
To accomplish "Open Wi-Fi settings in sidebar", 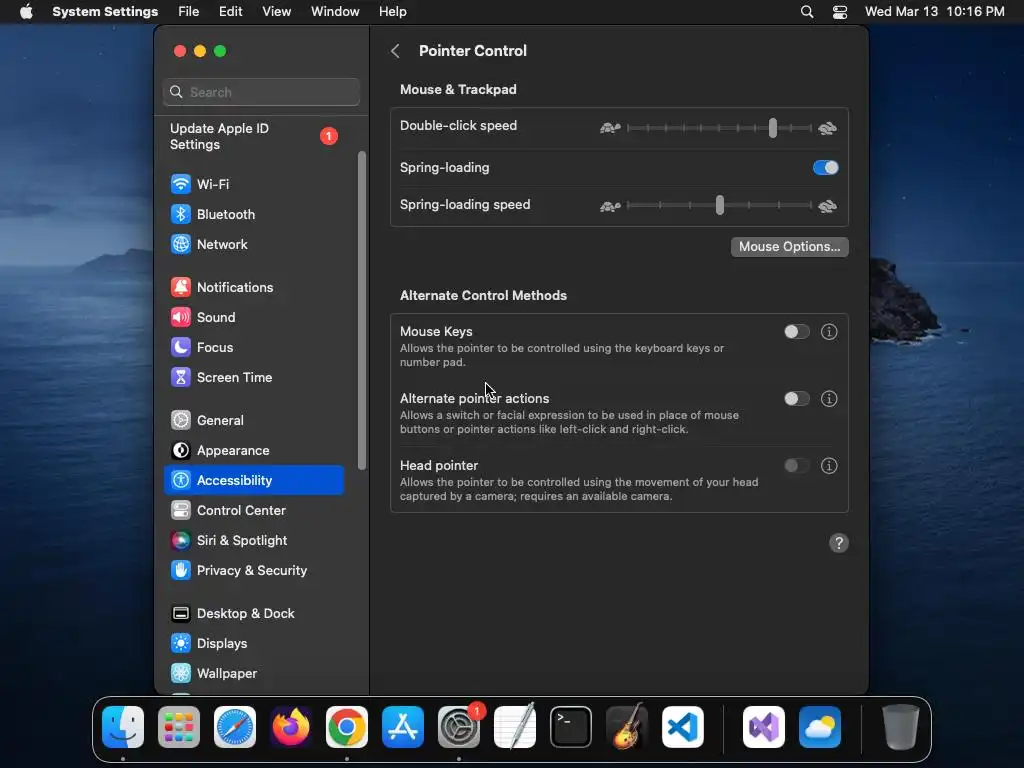I will [x=254, y=184].
